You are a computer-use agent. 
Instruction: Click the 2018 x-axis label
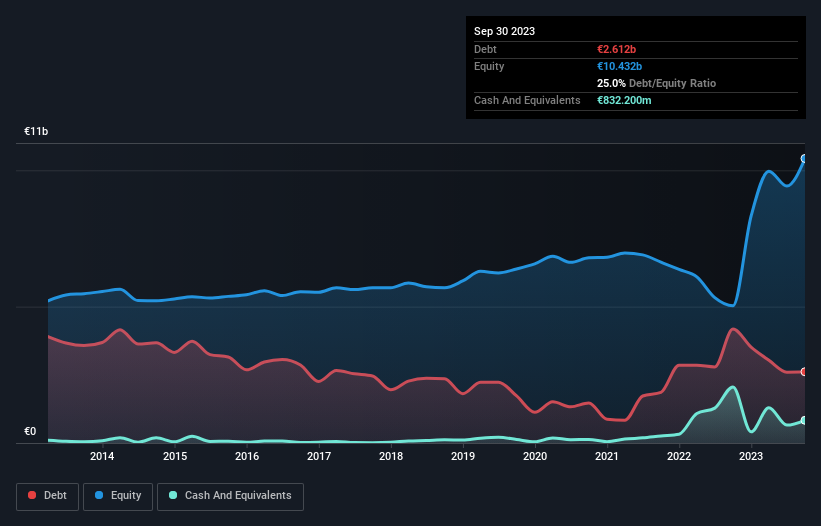[391, 456]
